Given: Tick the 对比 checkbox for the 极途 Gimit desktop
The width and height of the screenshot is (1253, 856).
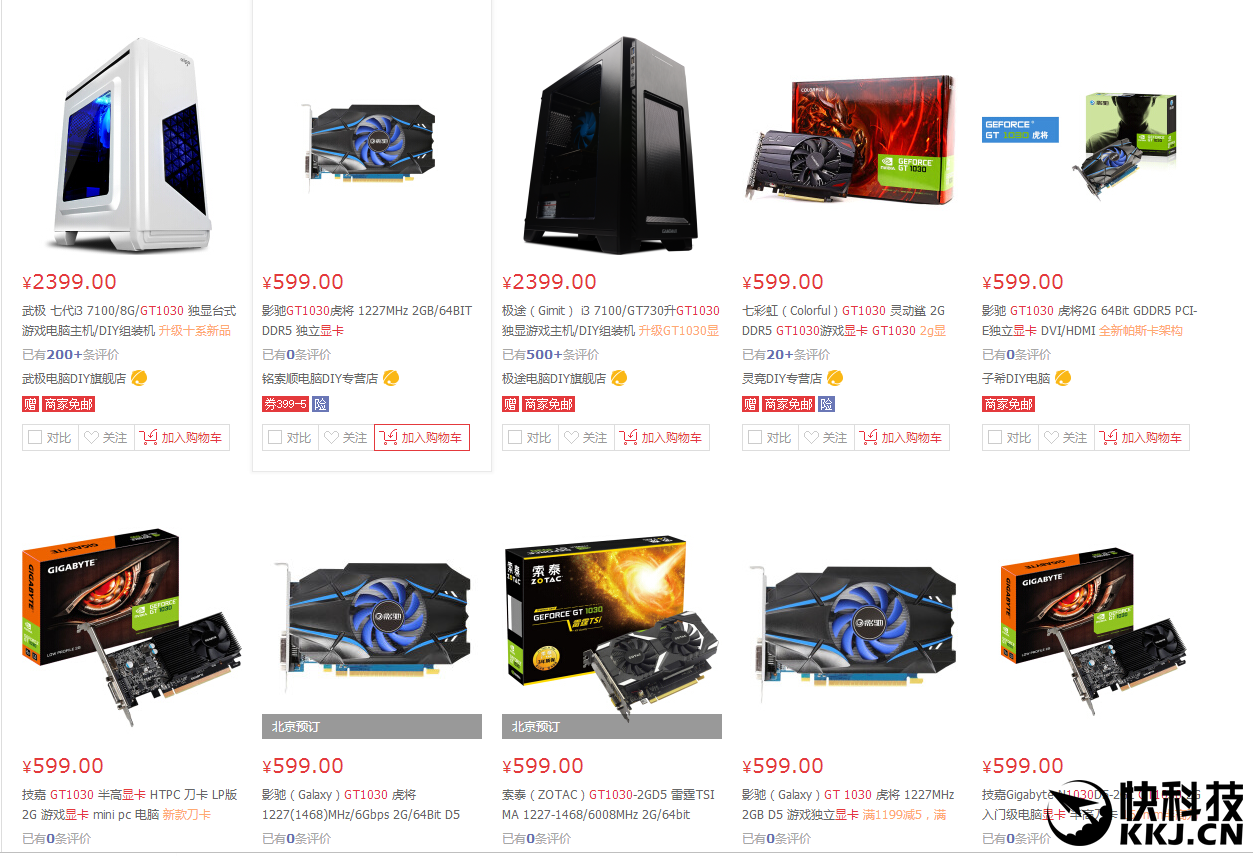Looking at the screenshot, I should [x=515, y=437].
